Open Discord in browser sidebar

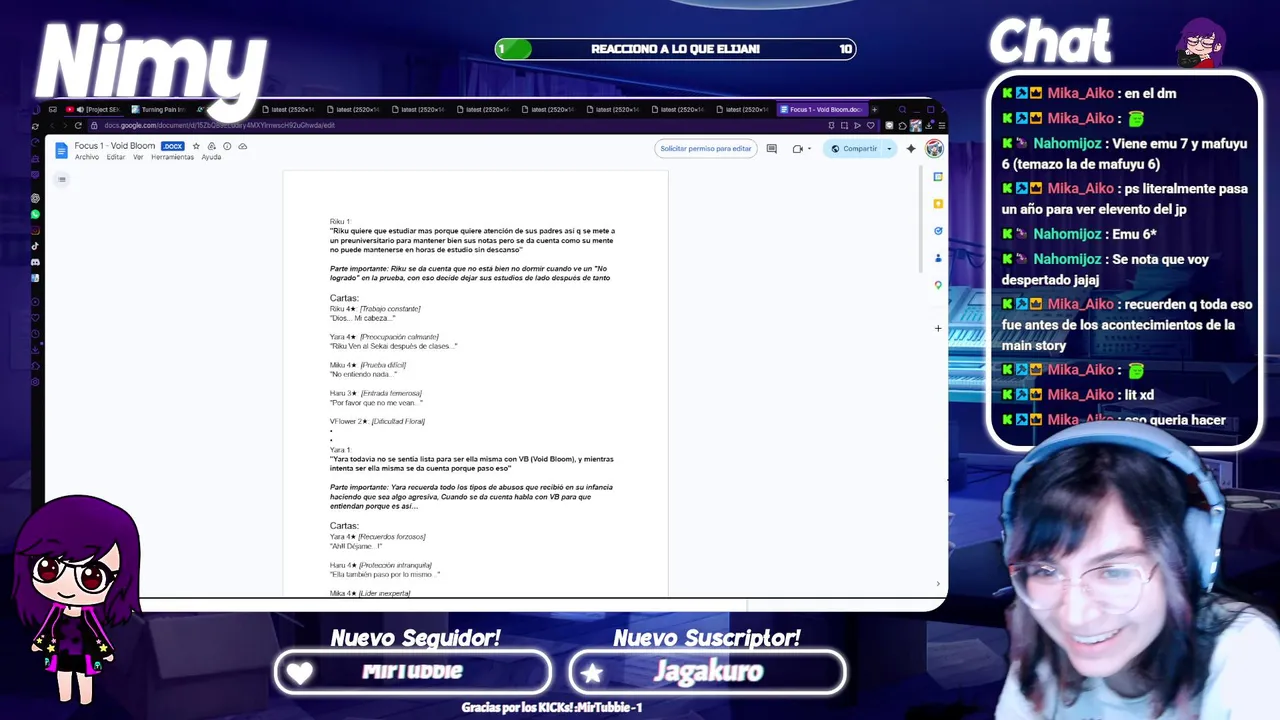tap(36, 262)
